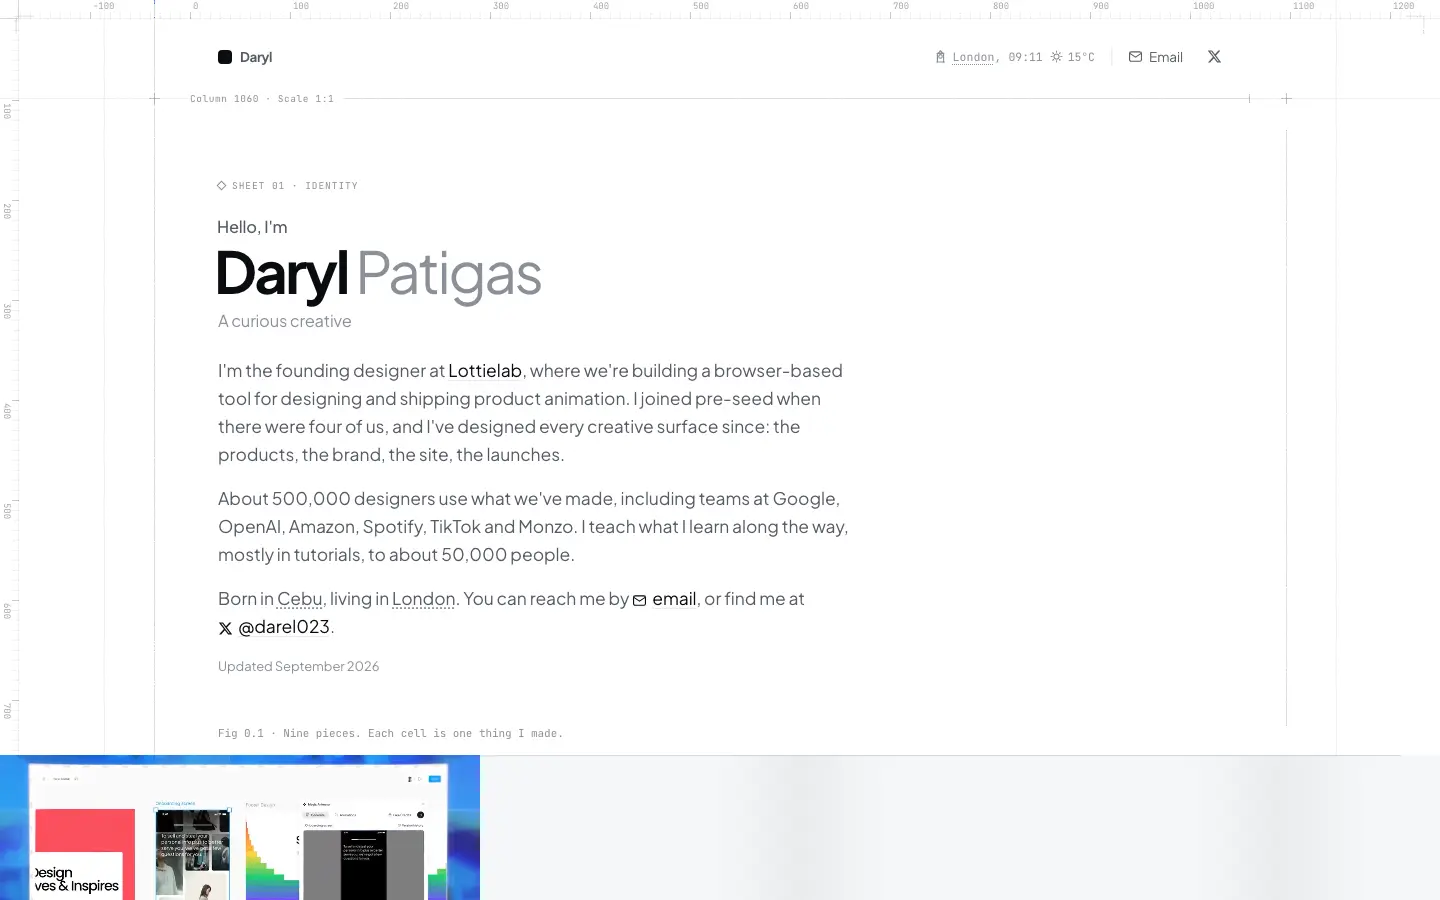Click the "Updated September 2026" note
Viewport: 1440px width, 900px height.
coord(299,666)
